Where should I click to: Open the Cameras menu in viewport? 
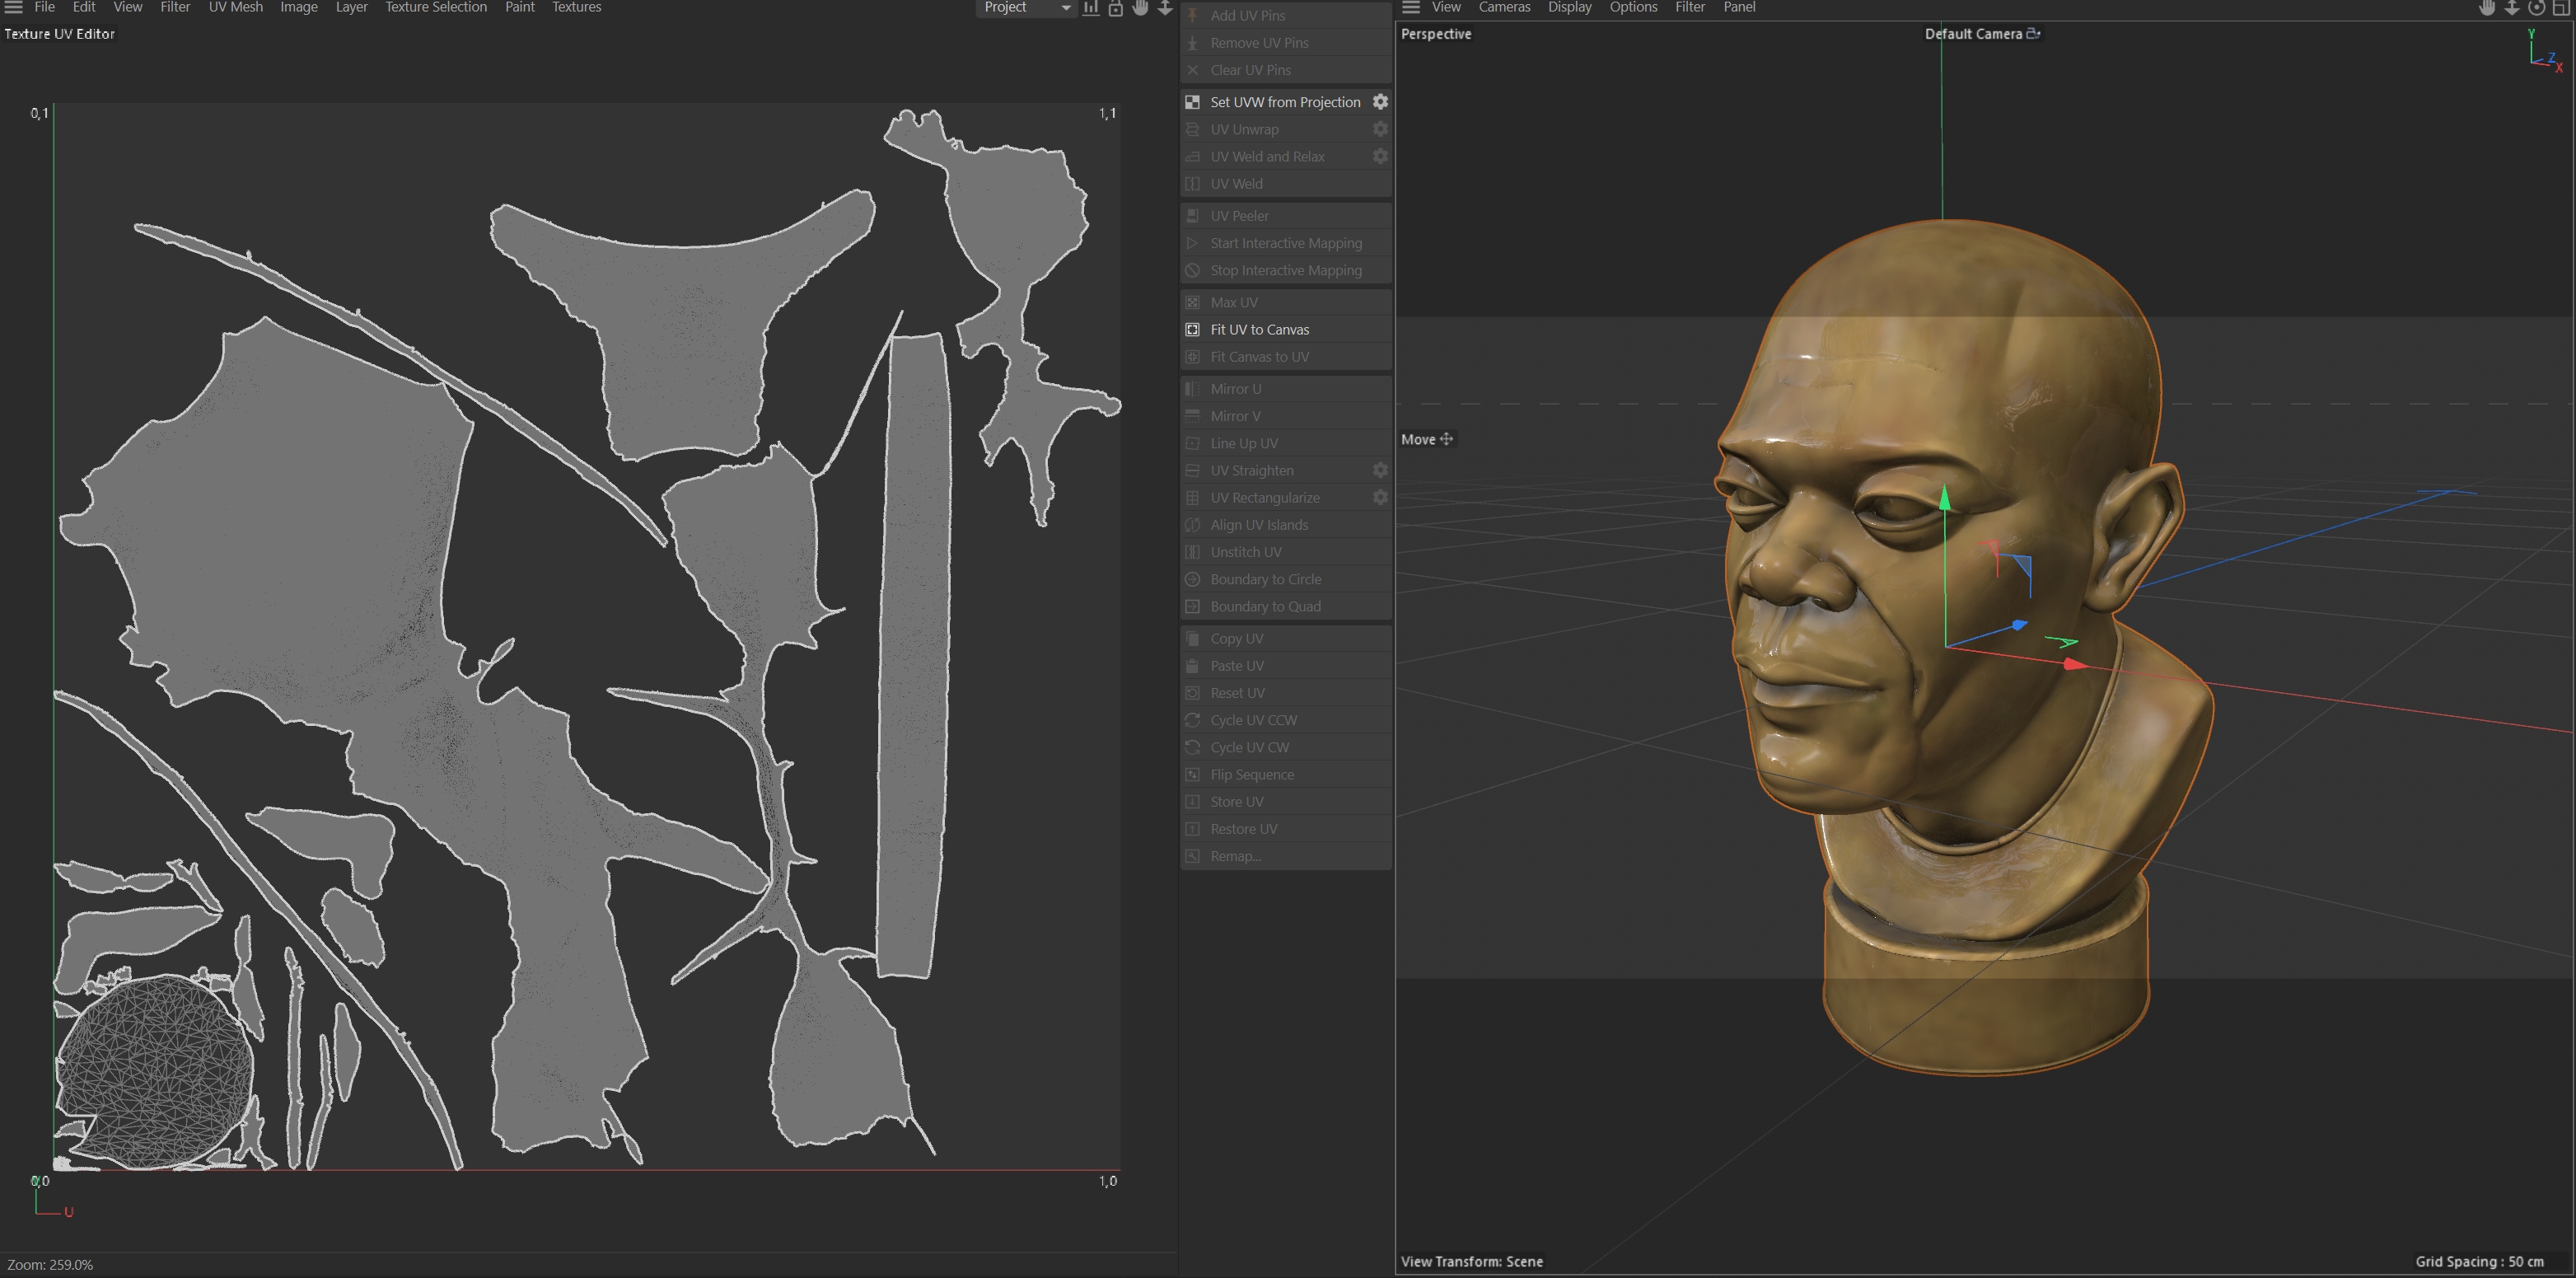point(1504,8)
